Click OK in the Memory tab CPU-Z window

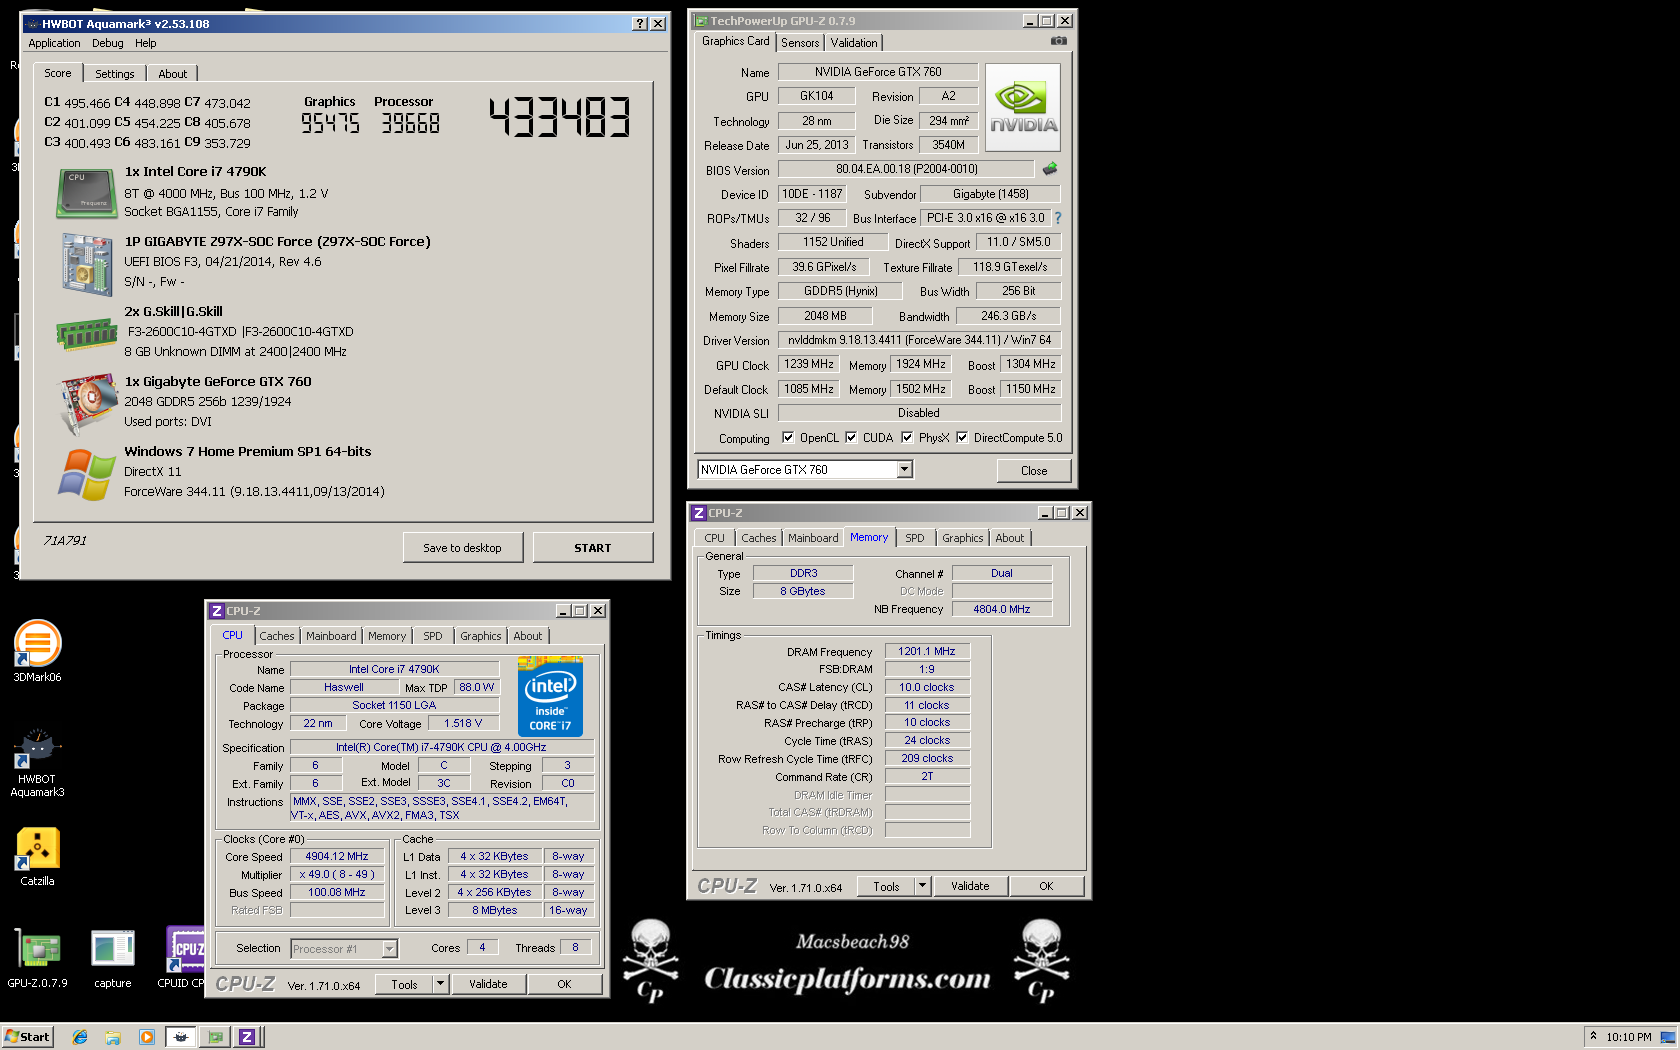(x=1046, y=886)
